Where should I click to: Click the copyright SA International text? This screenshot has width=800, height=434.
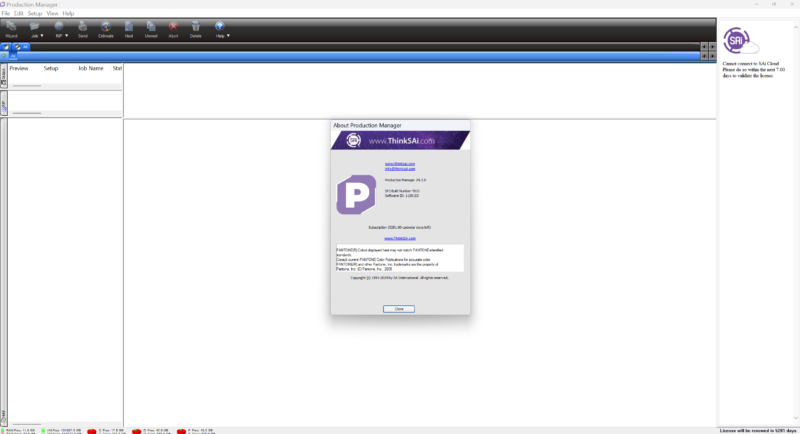(399, 278)
